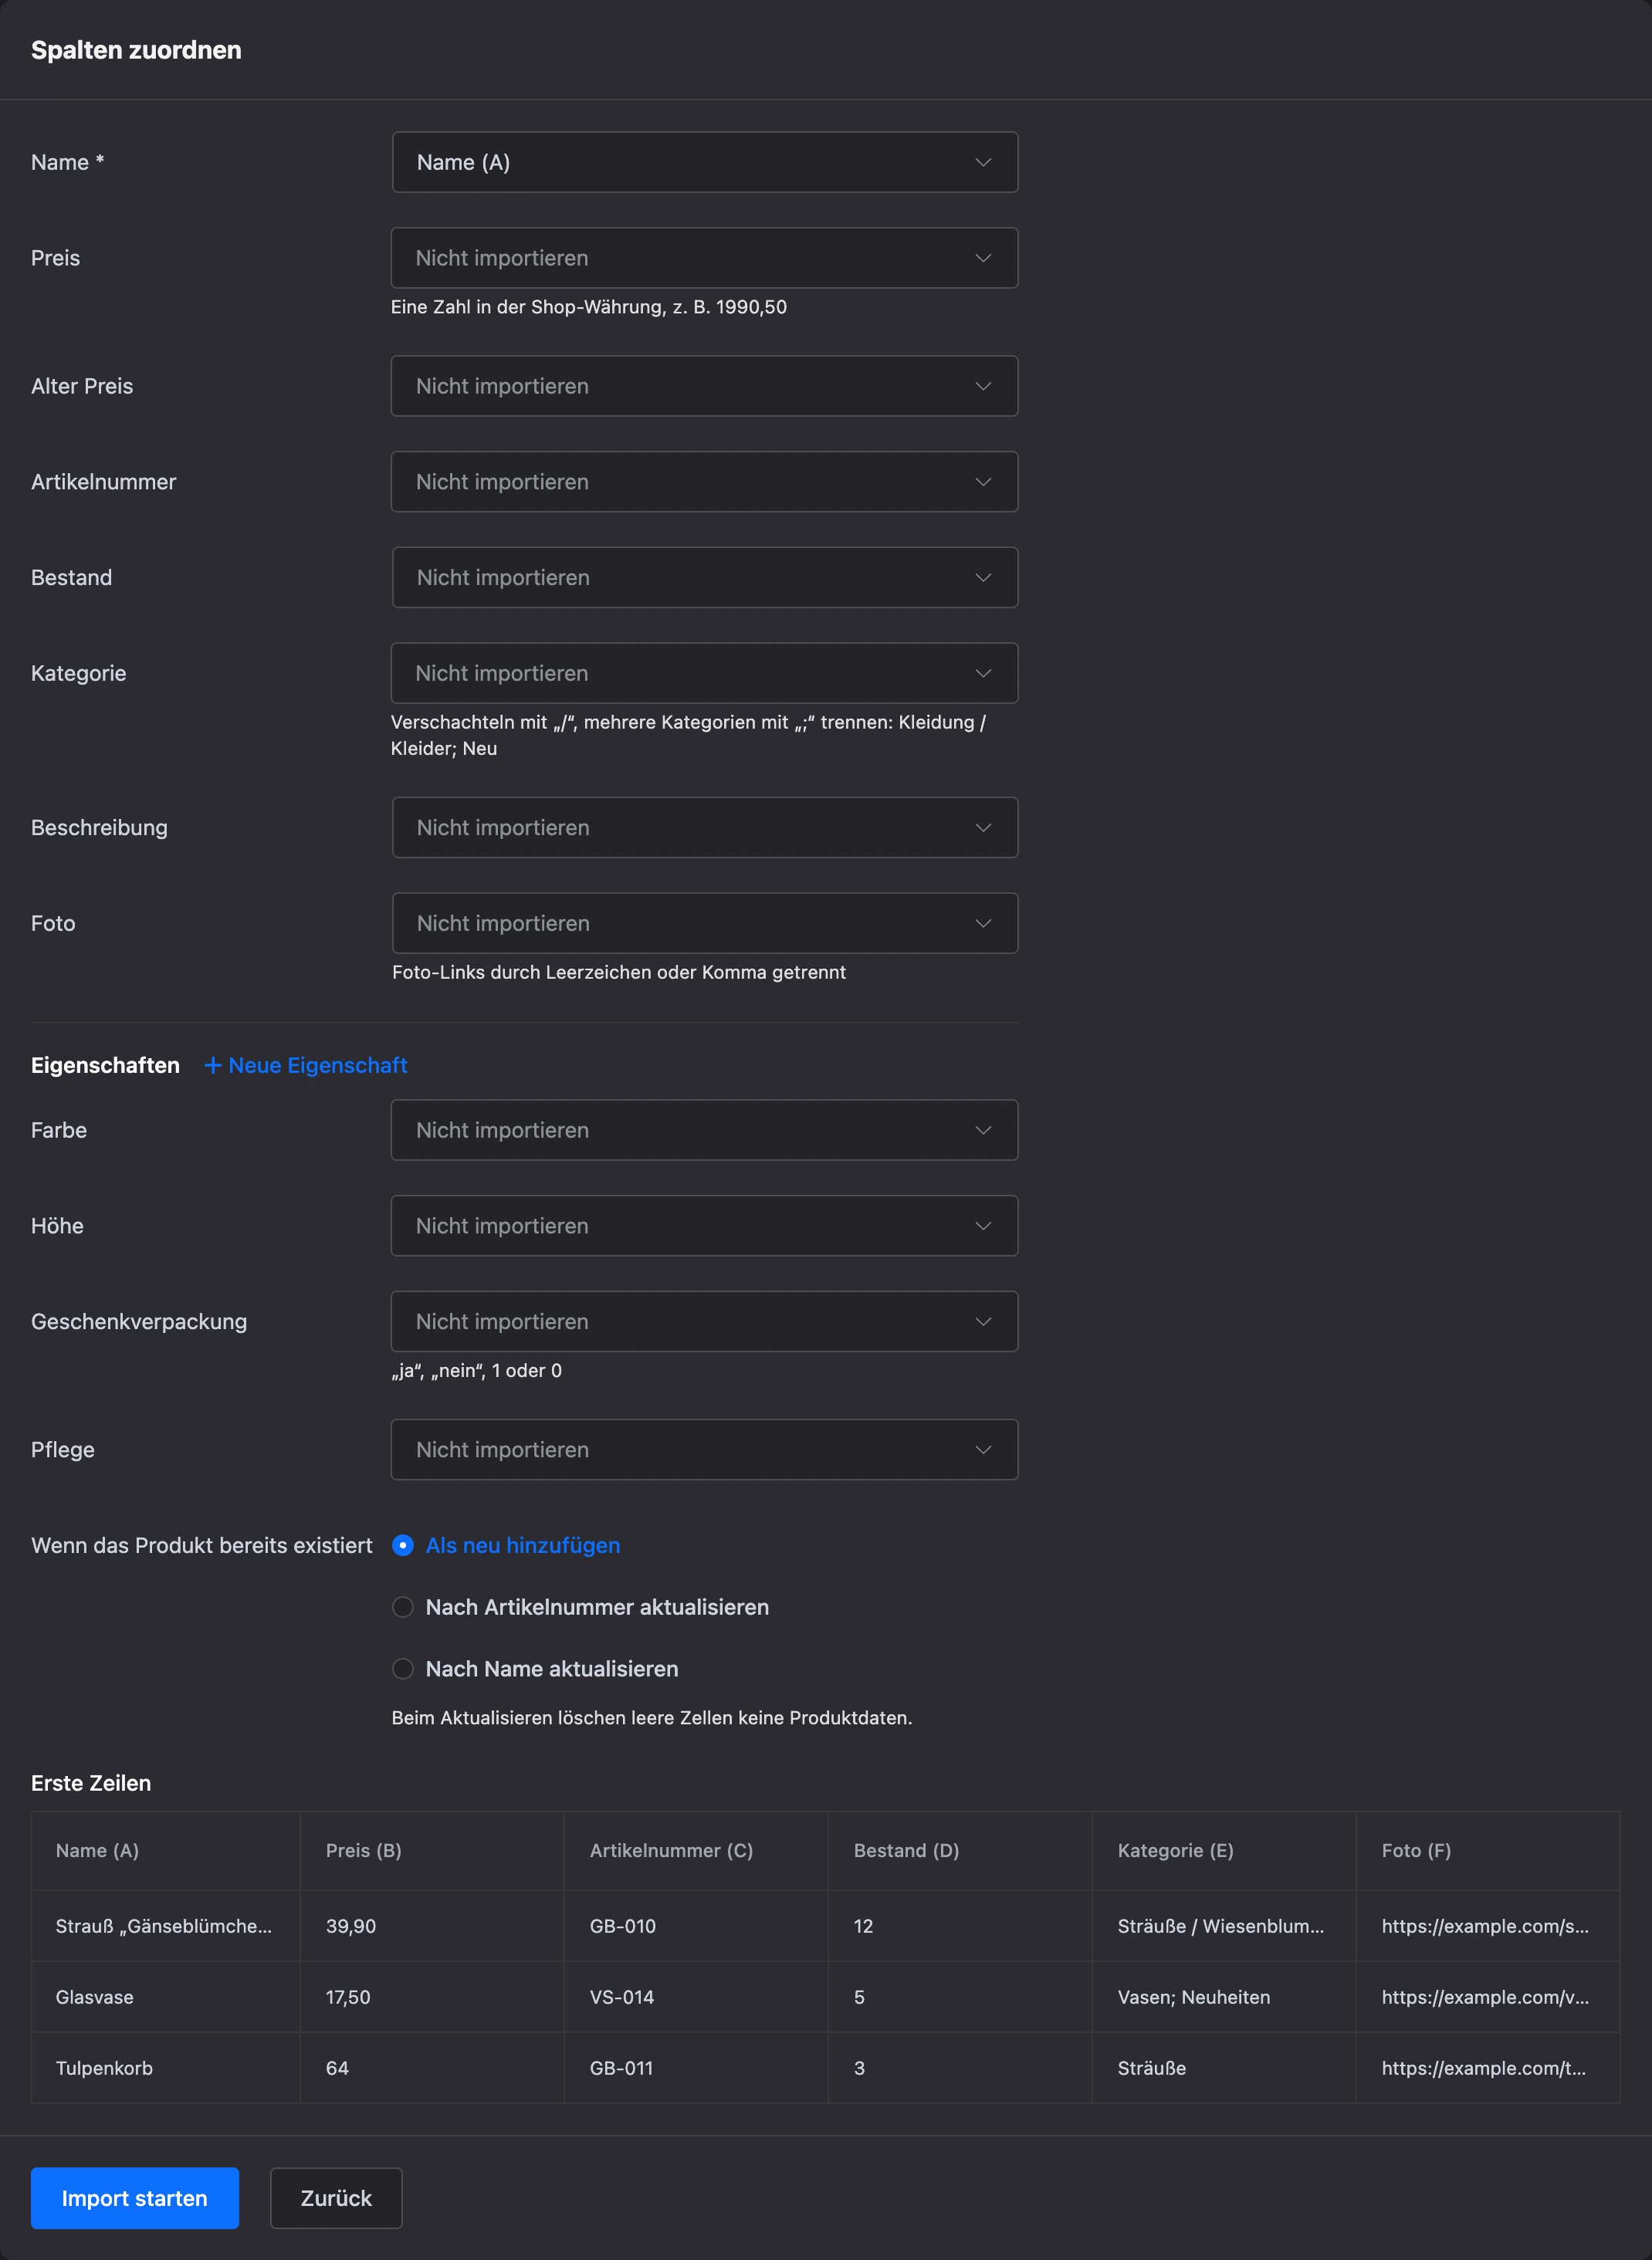This screenshot has width=1652, height=2260.
Task: Click the 'Tulpenkorb' table cell
Action: click(x=166, y=2068)
